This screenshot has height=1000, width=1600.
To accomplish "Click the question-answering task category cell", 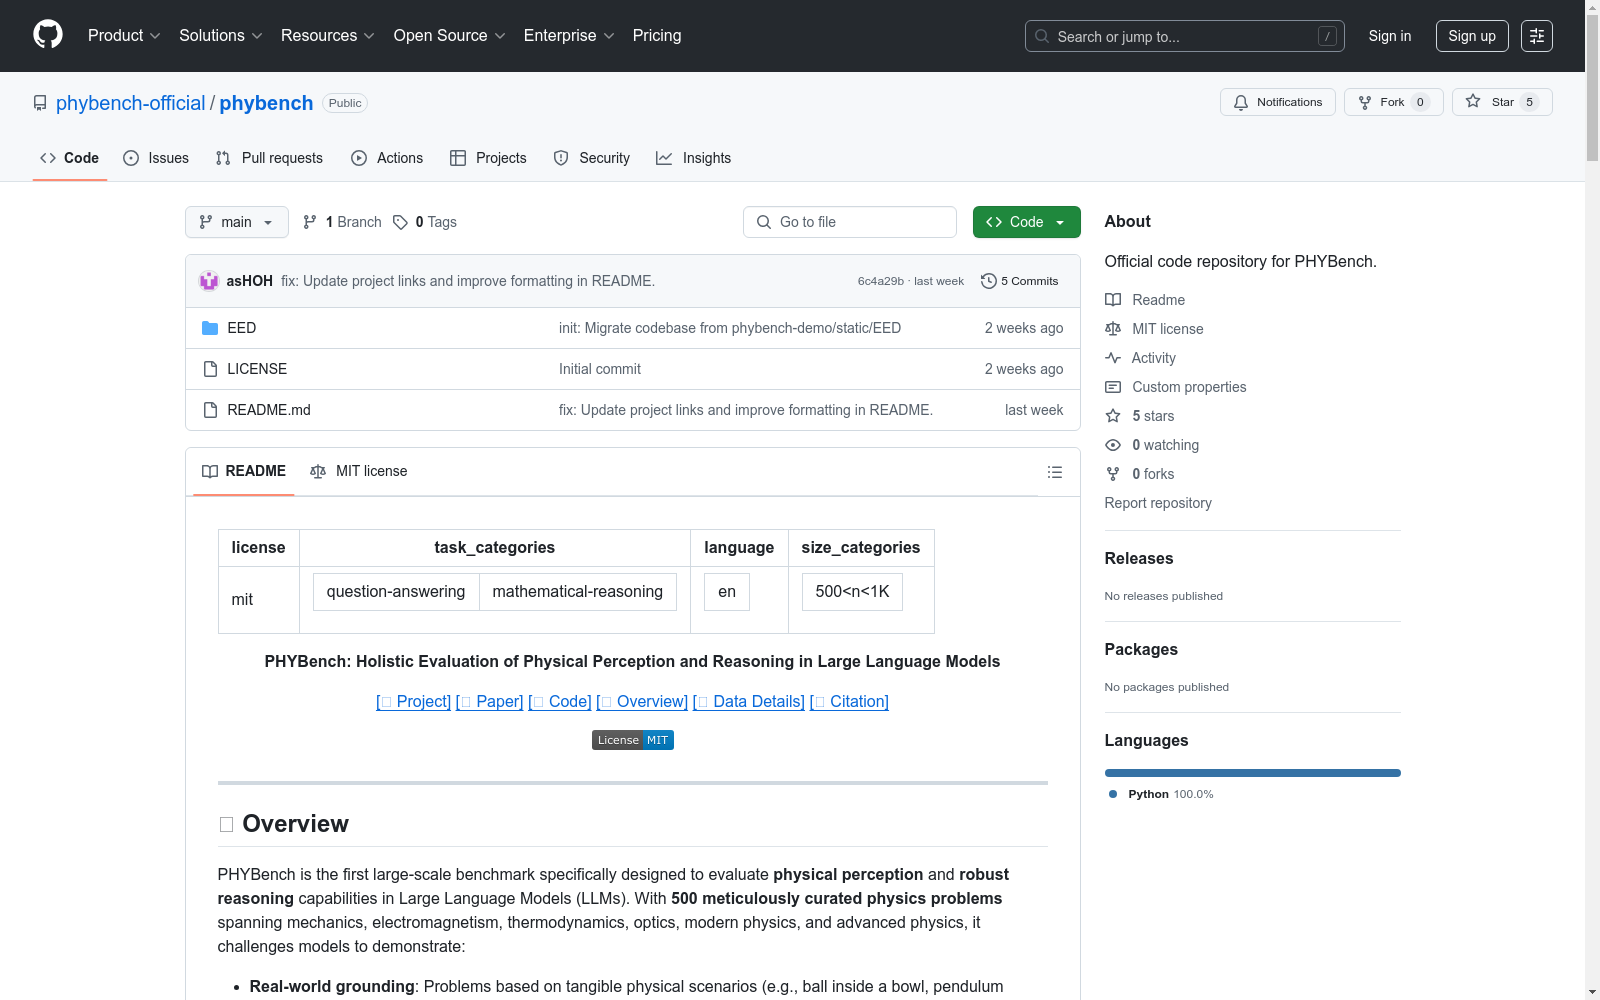I will pos(396,591).
